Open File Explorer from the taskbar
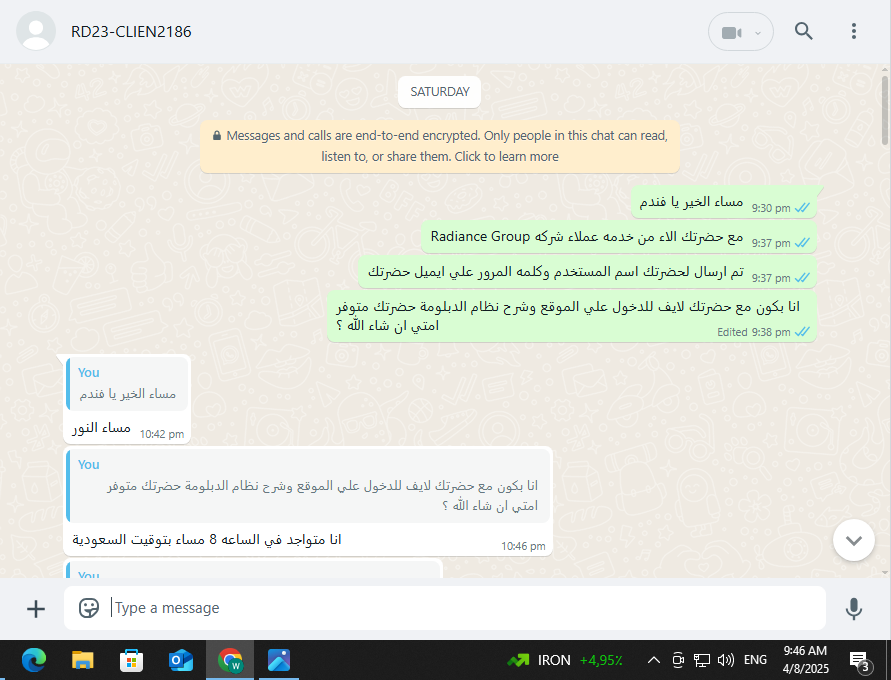This screenshot has height=680, width=891. (82, 660)
